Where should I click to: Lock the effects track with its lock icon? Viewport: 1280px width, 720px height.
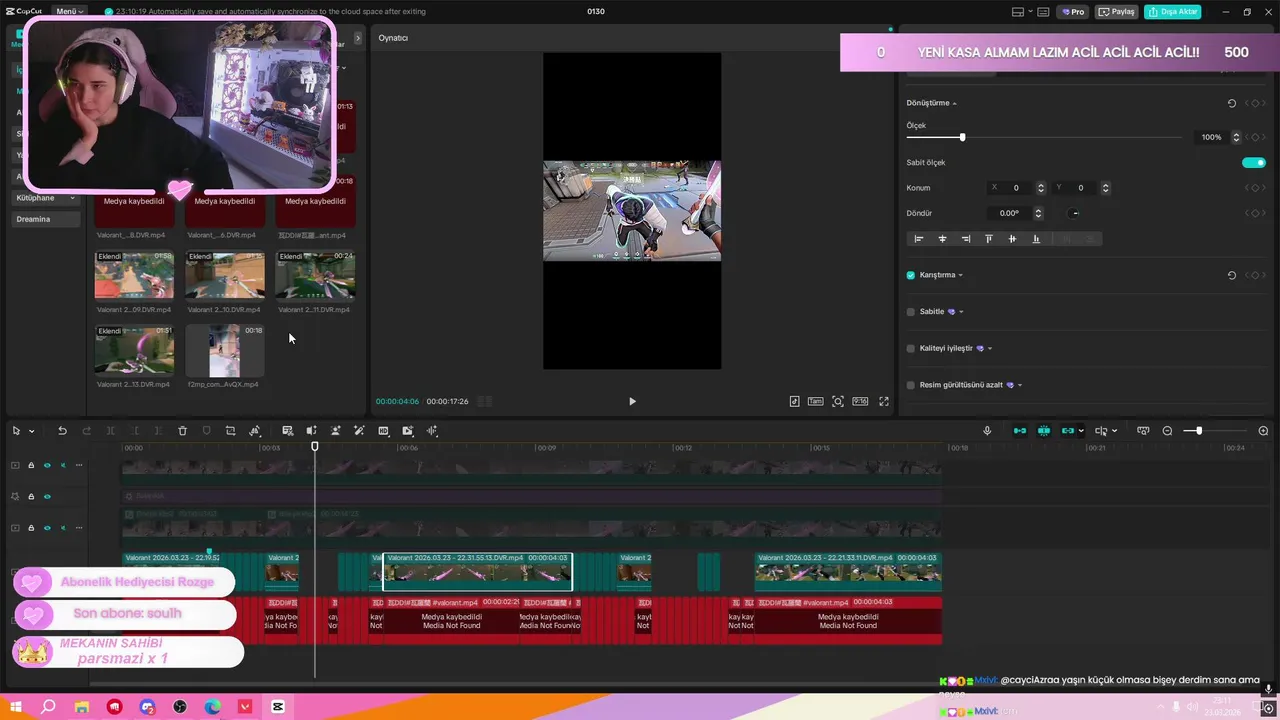[x=31, y=496]
